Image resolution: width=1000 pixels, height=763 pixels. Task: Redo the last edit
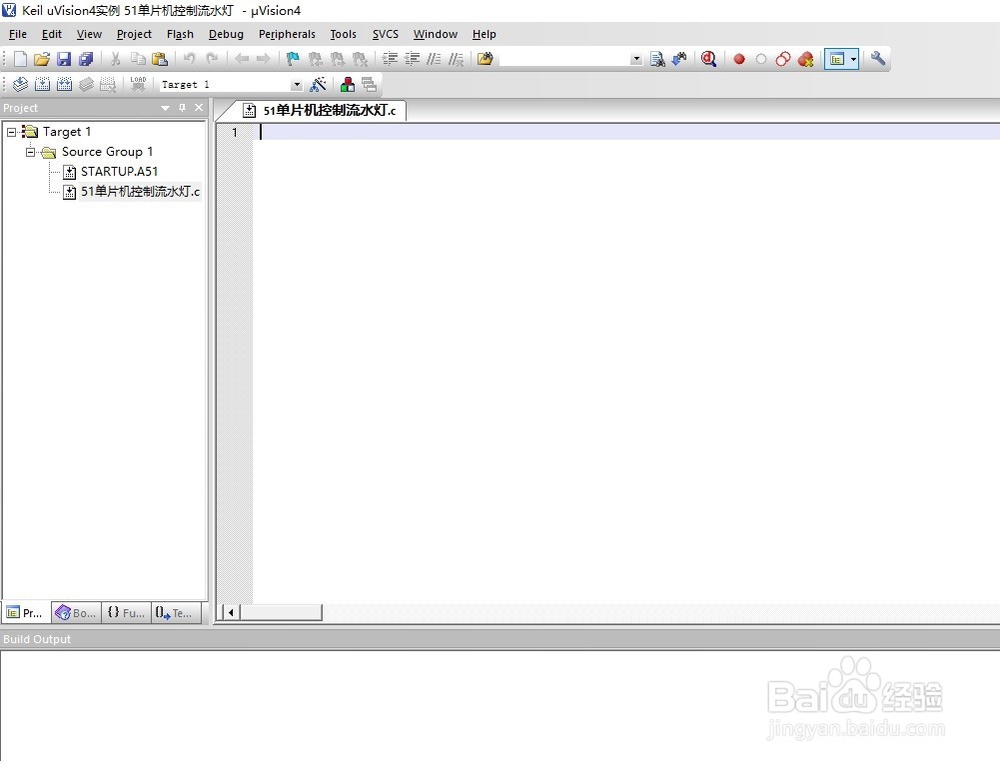point(212,59)
